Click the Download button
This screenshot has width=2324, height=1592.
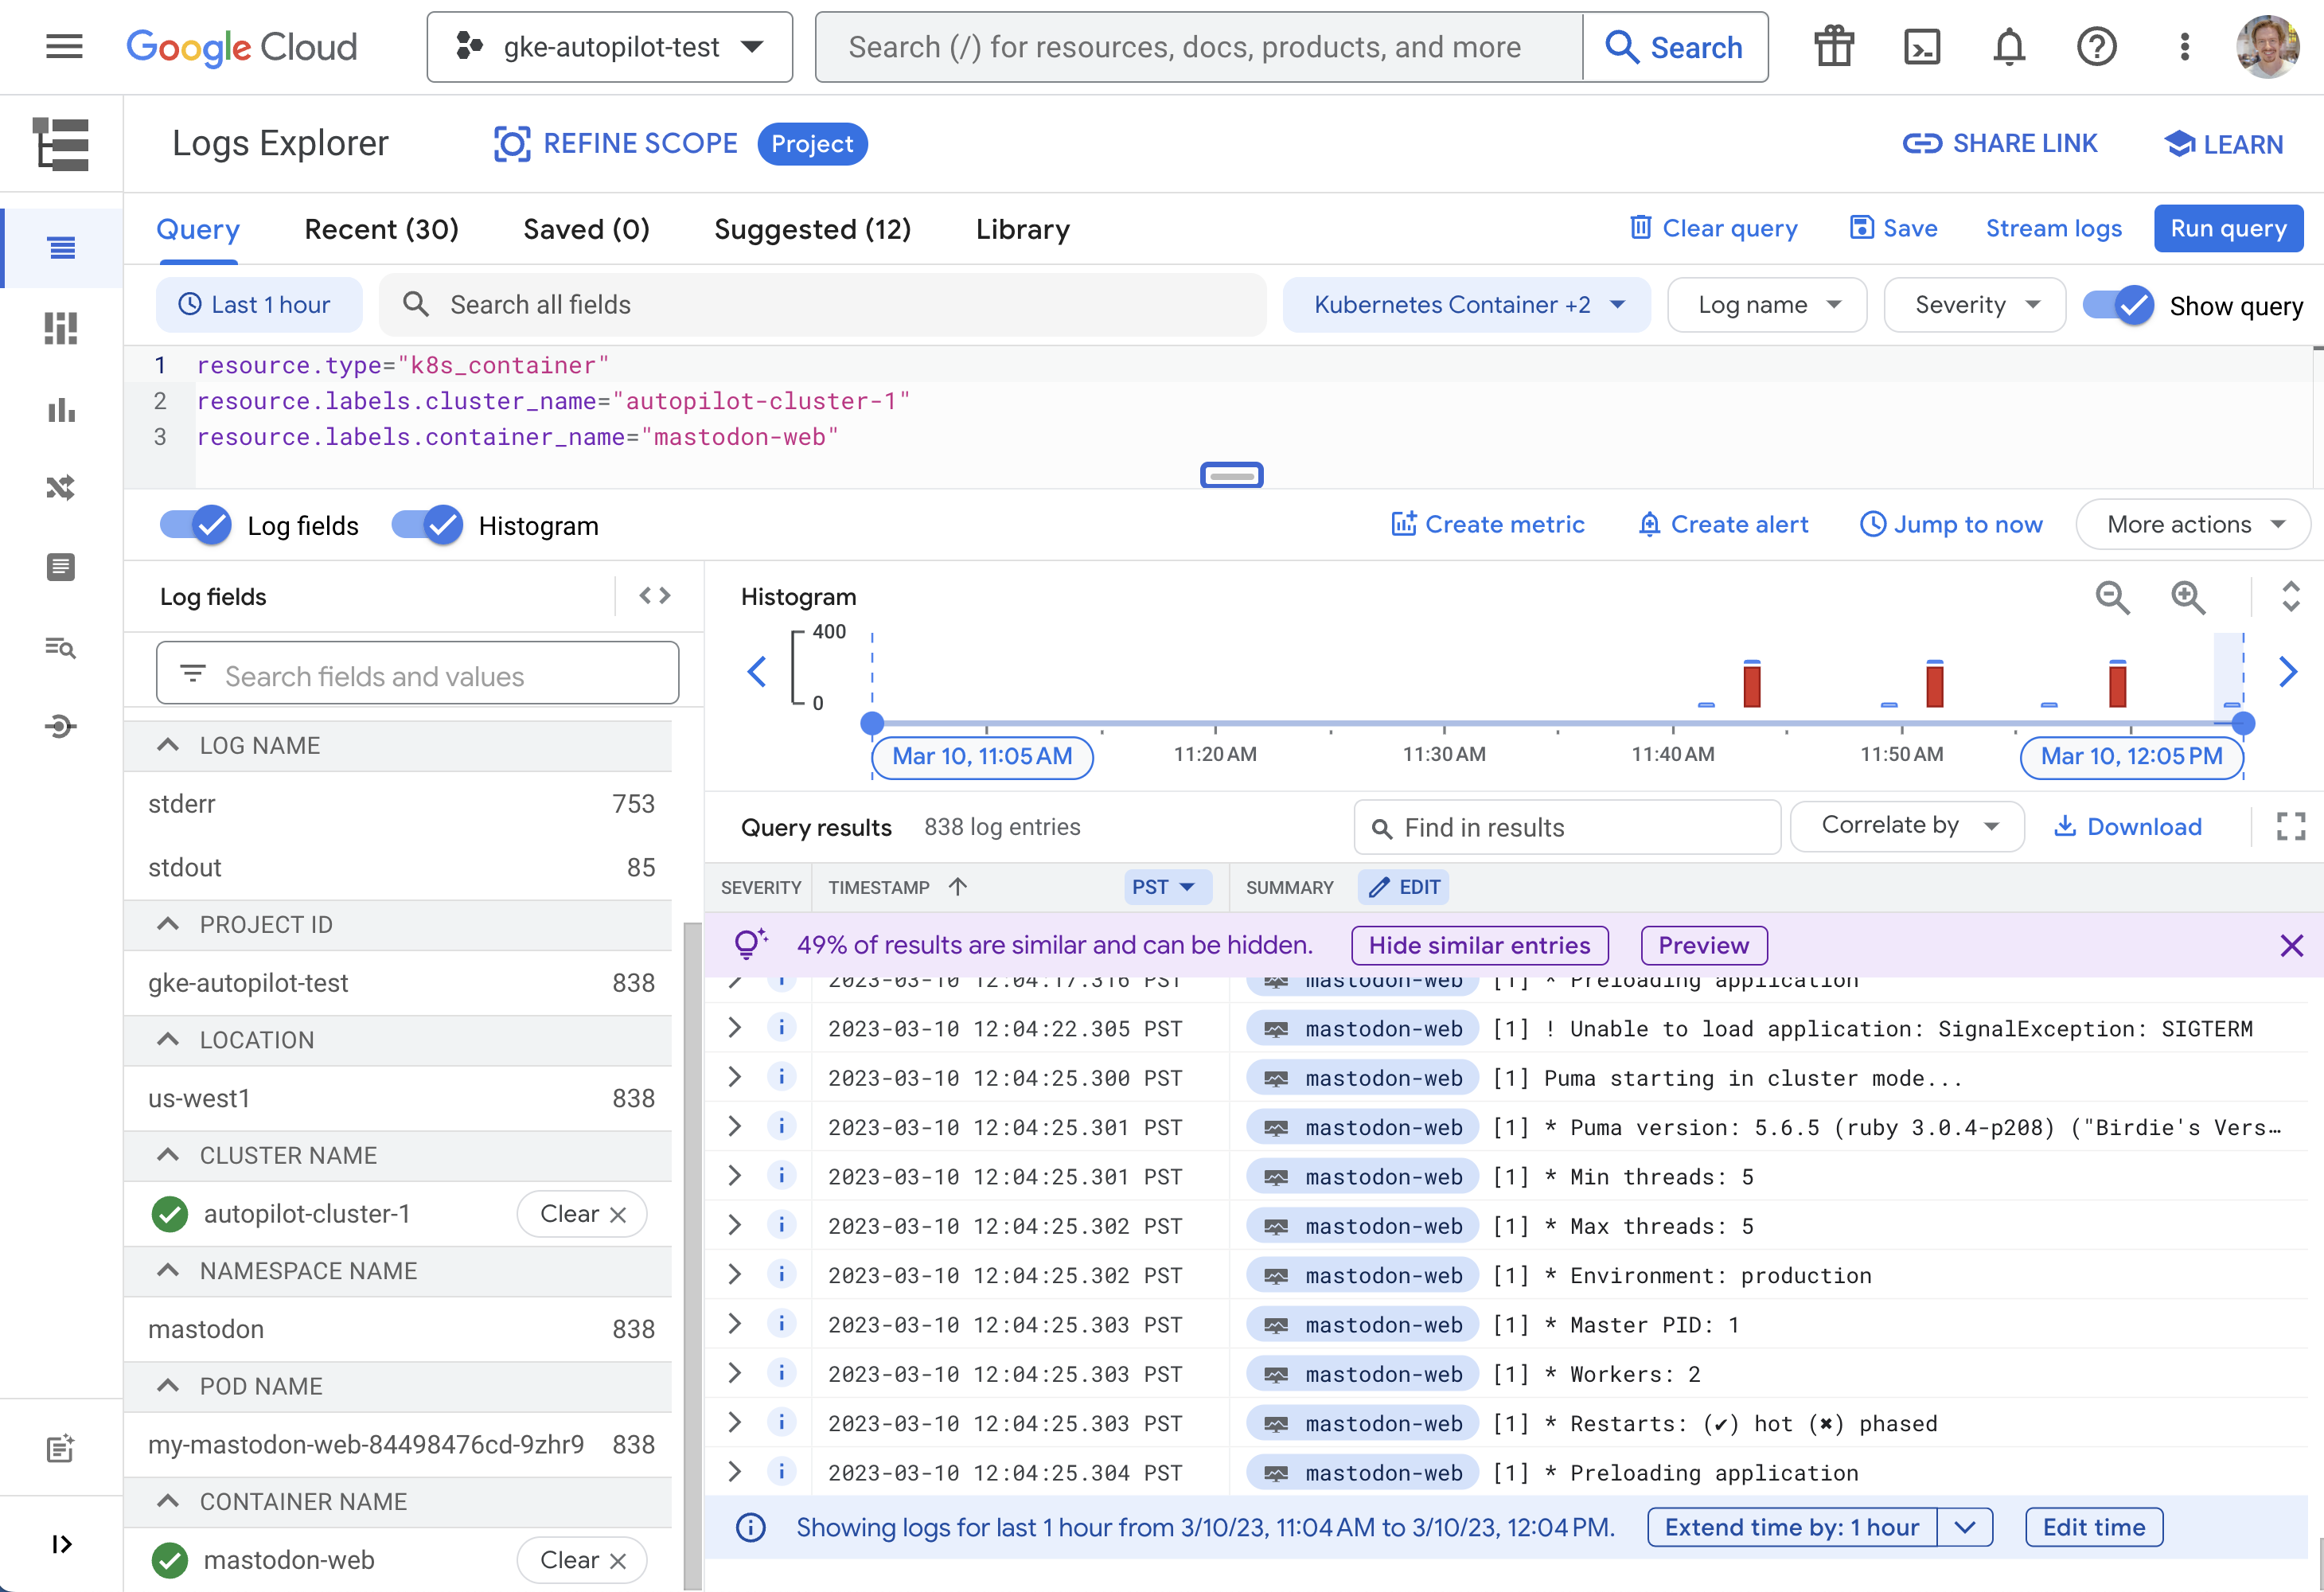[2127, 827]
